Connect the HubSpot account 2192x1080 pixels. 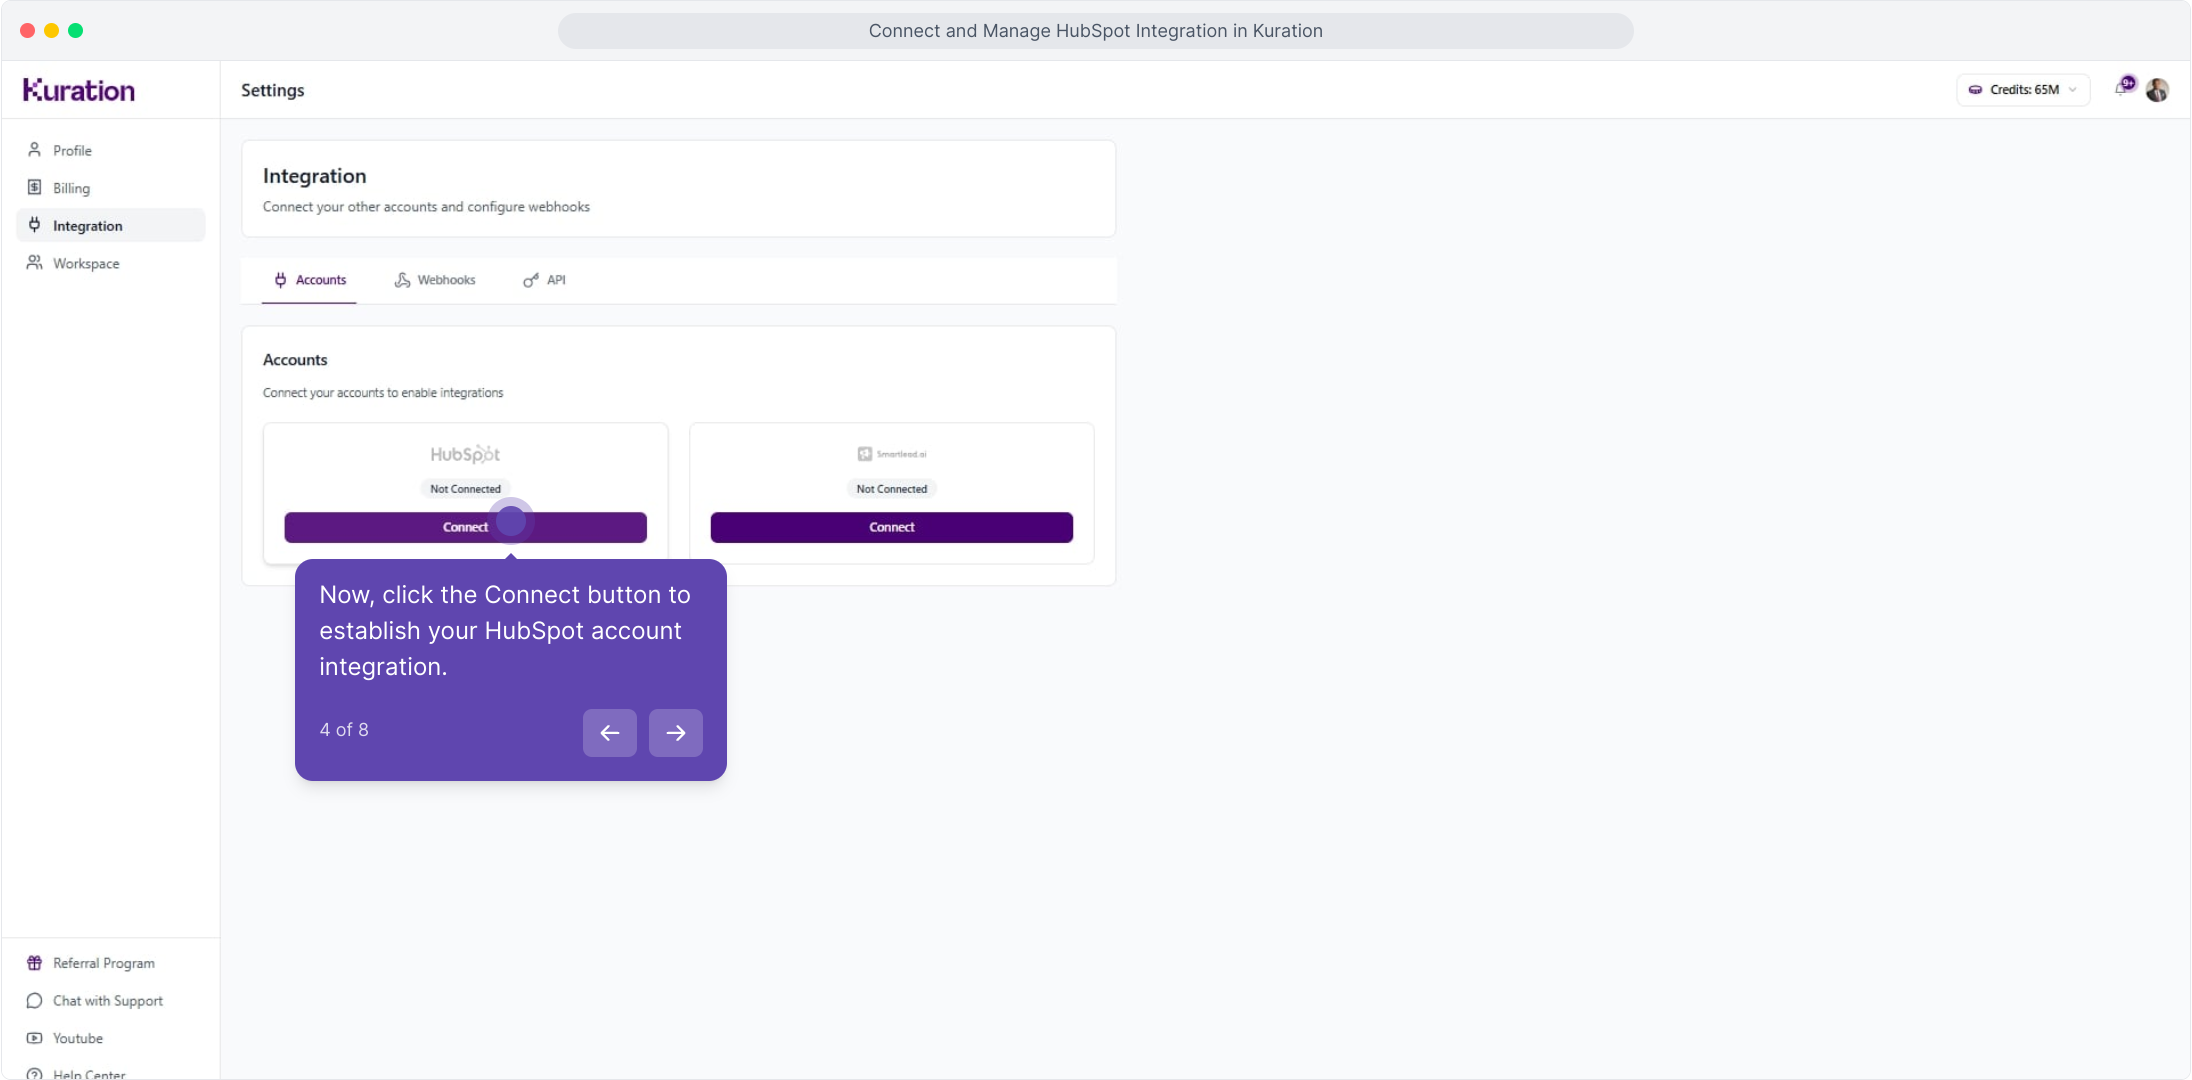coord(465,527)
